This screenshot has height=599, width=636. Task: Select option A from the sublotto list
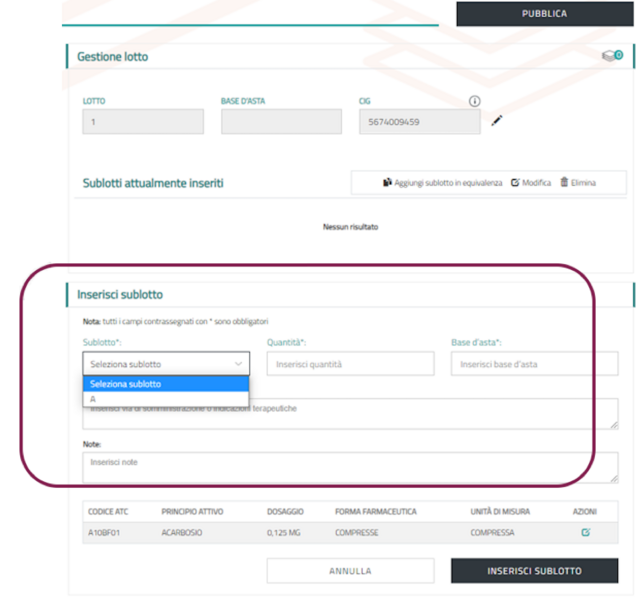point(165,399)
